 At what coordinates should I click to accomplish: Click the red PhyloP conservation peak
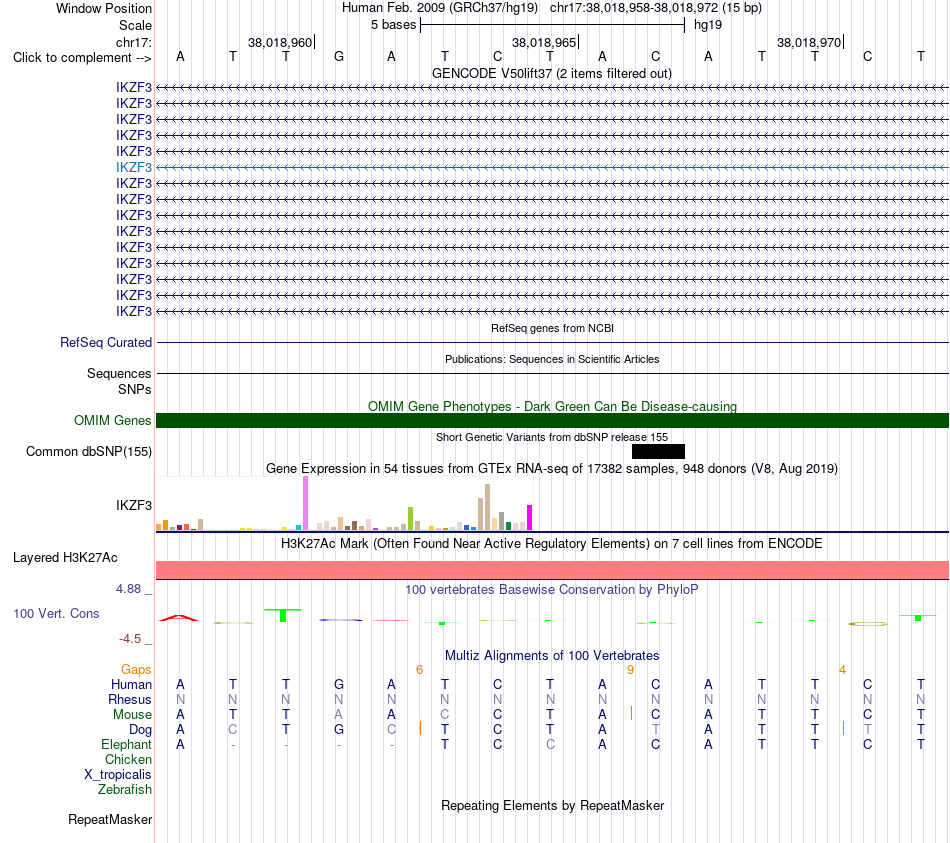point(179,618)
